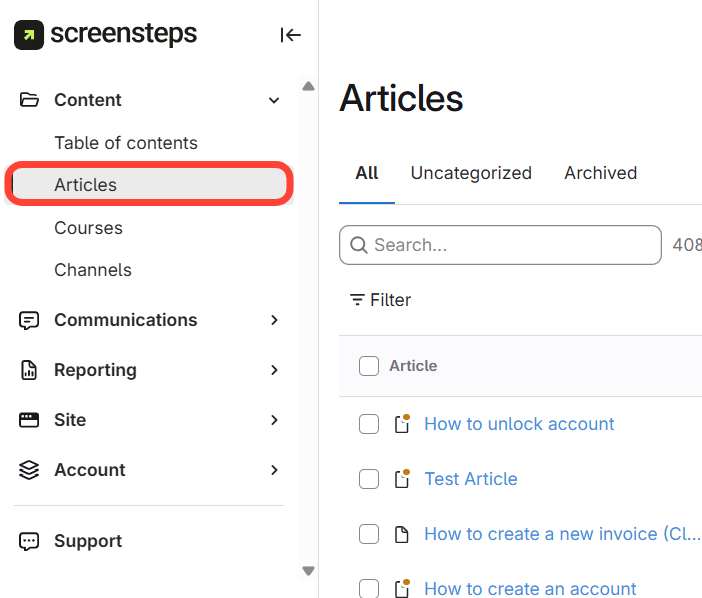Viewport: 702px width, 598px height.
Task: Click the Support chat bubble icon
Action: (29, 541)
